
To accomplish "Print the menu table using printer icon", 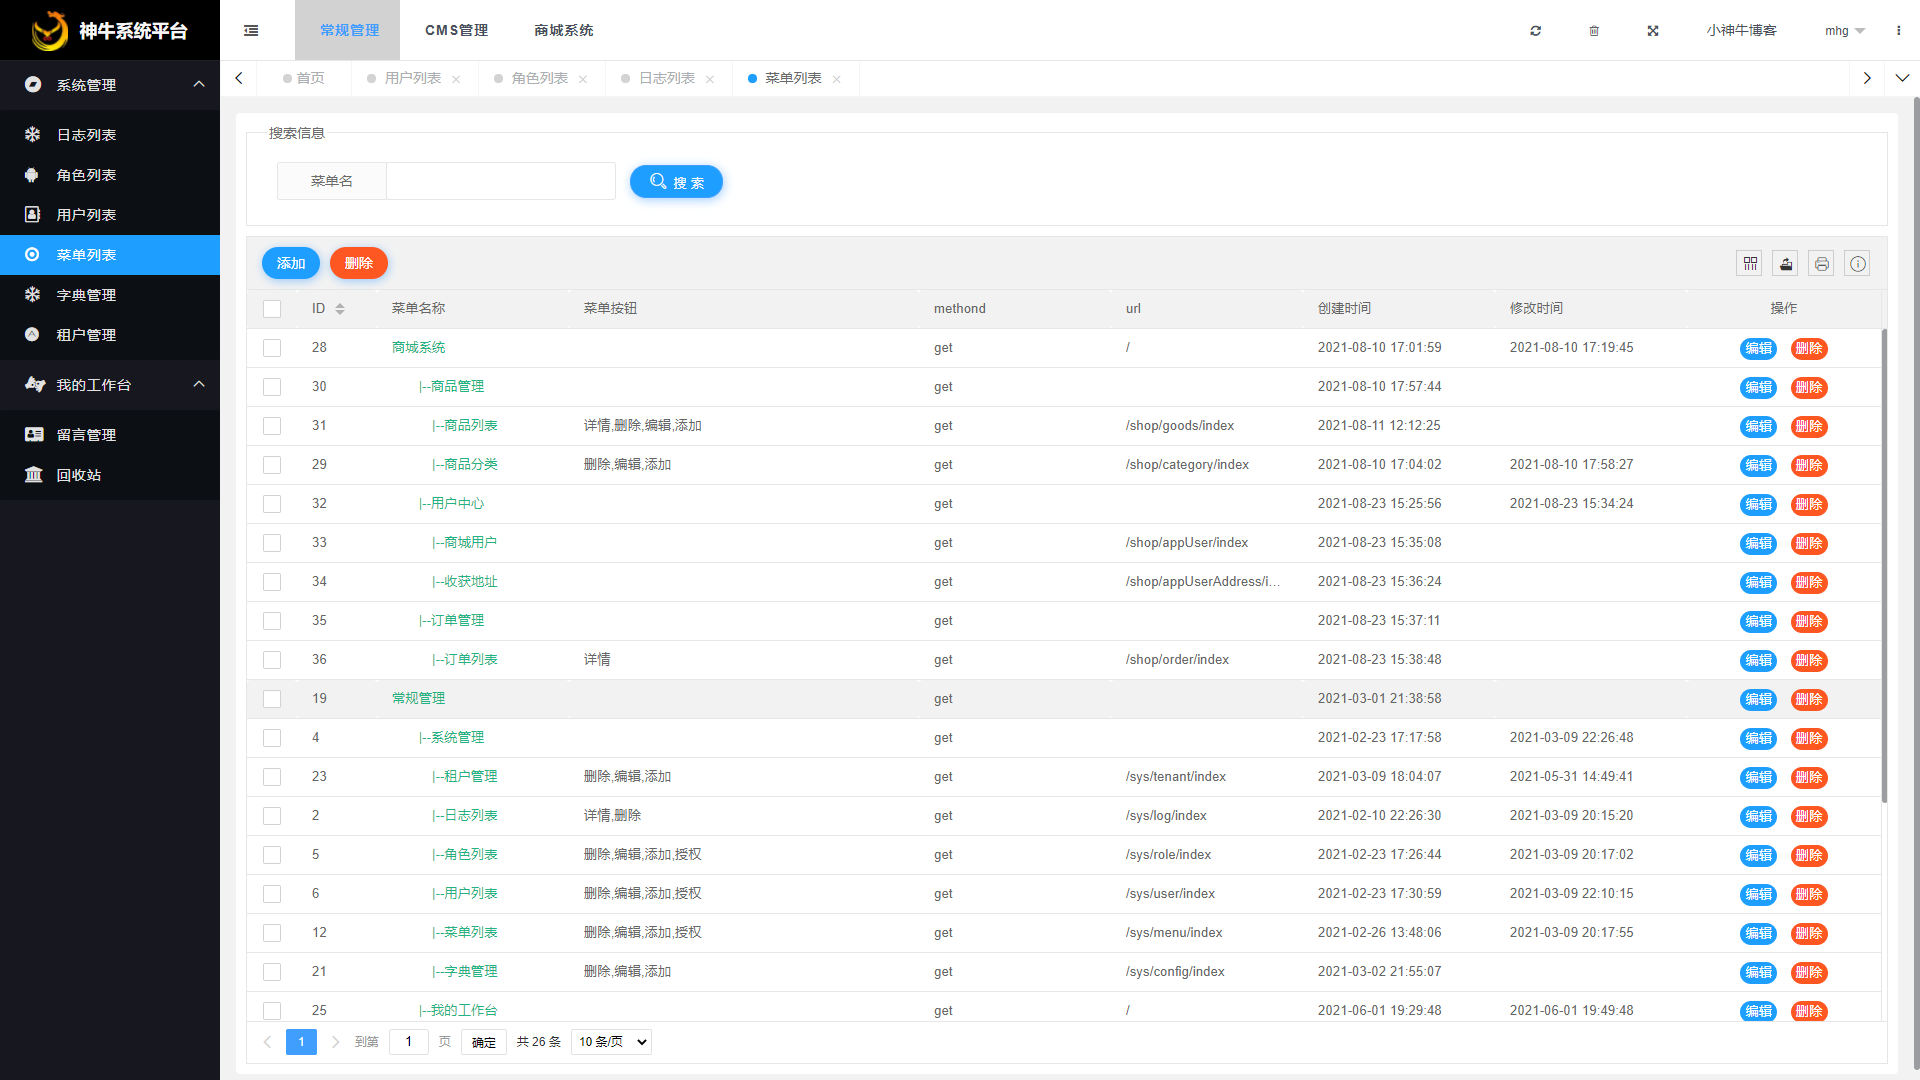I will [1821, 263].
